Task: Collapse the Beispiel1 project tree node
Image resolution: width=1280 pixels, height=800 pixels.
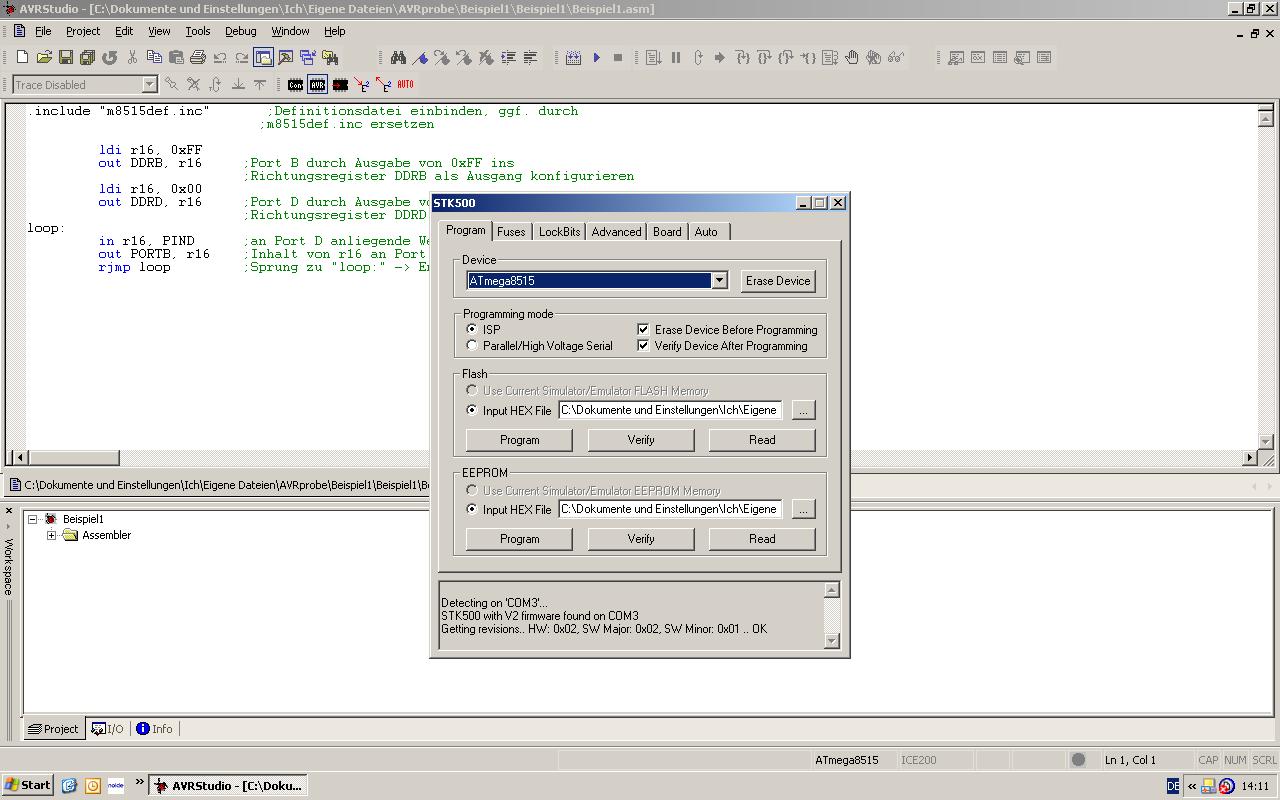Action: tap(33, 519)
